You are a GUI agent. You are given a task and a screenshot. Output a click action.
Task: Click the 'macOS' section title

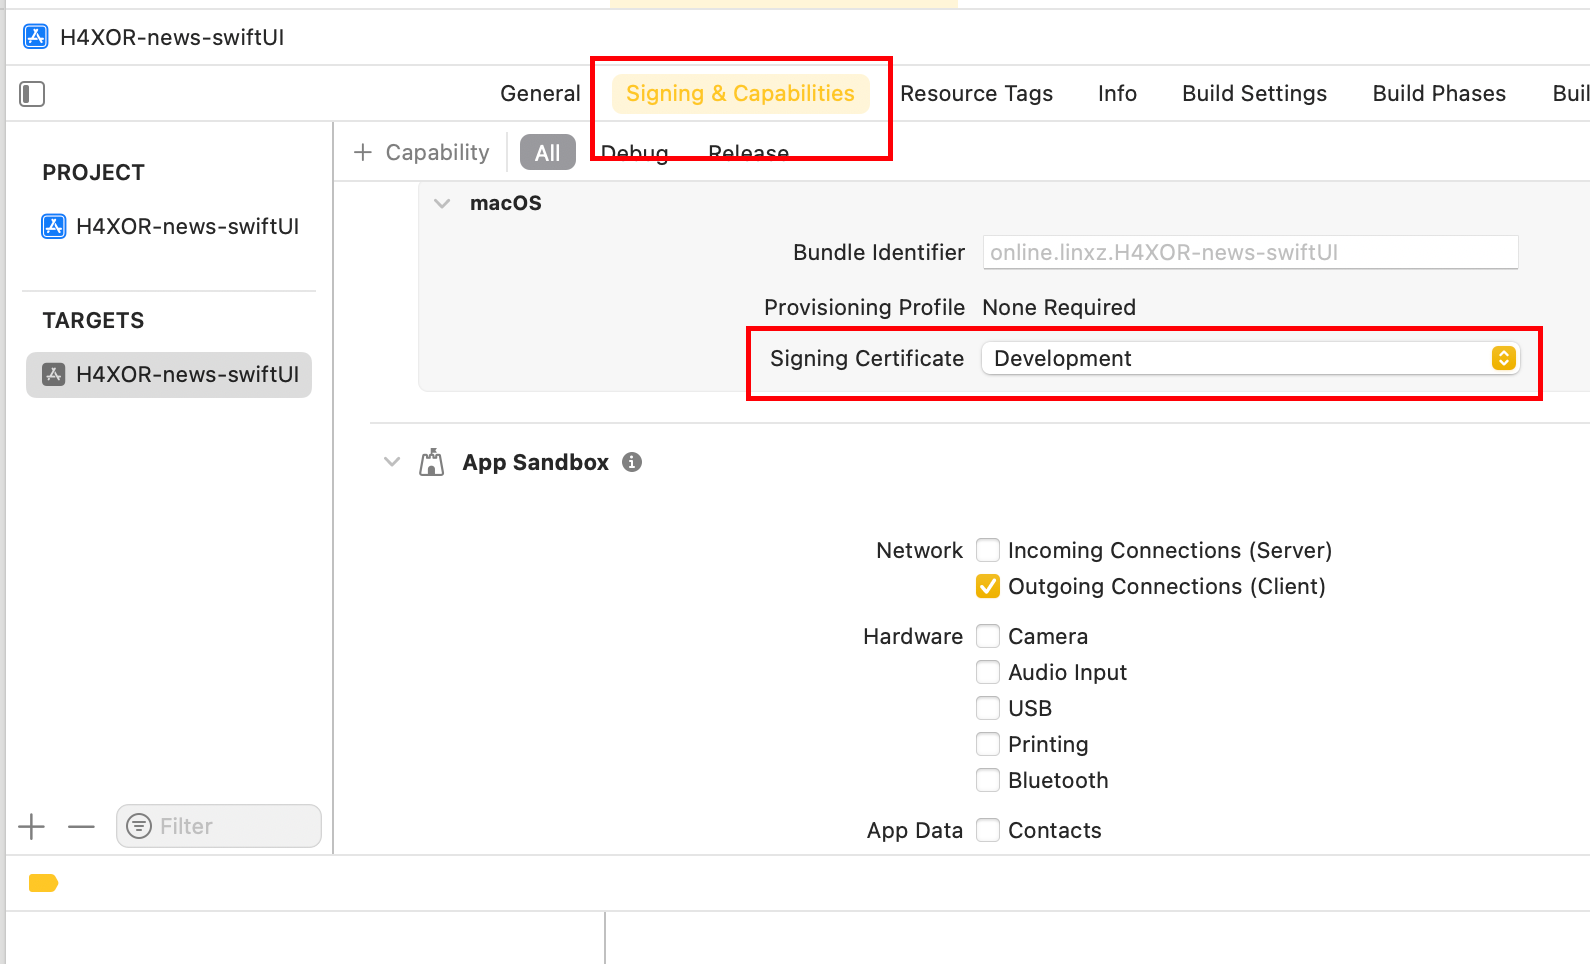point(506,203)
